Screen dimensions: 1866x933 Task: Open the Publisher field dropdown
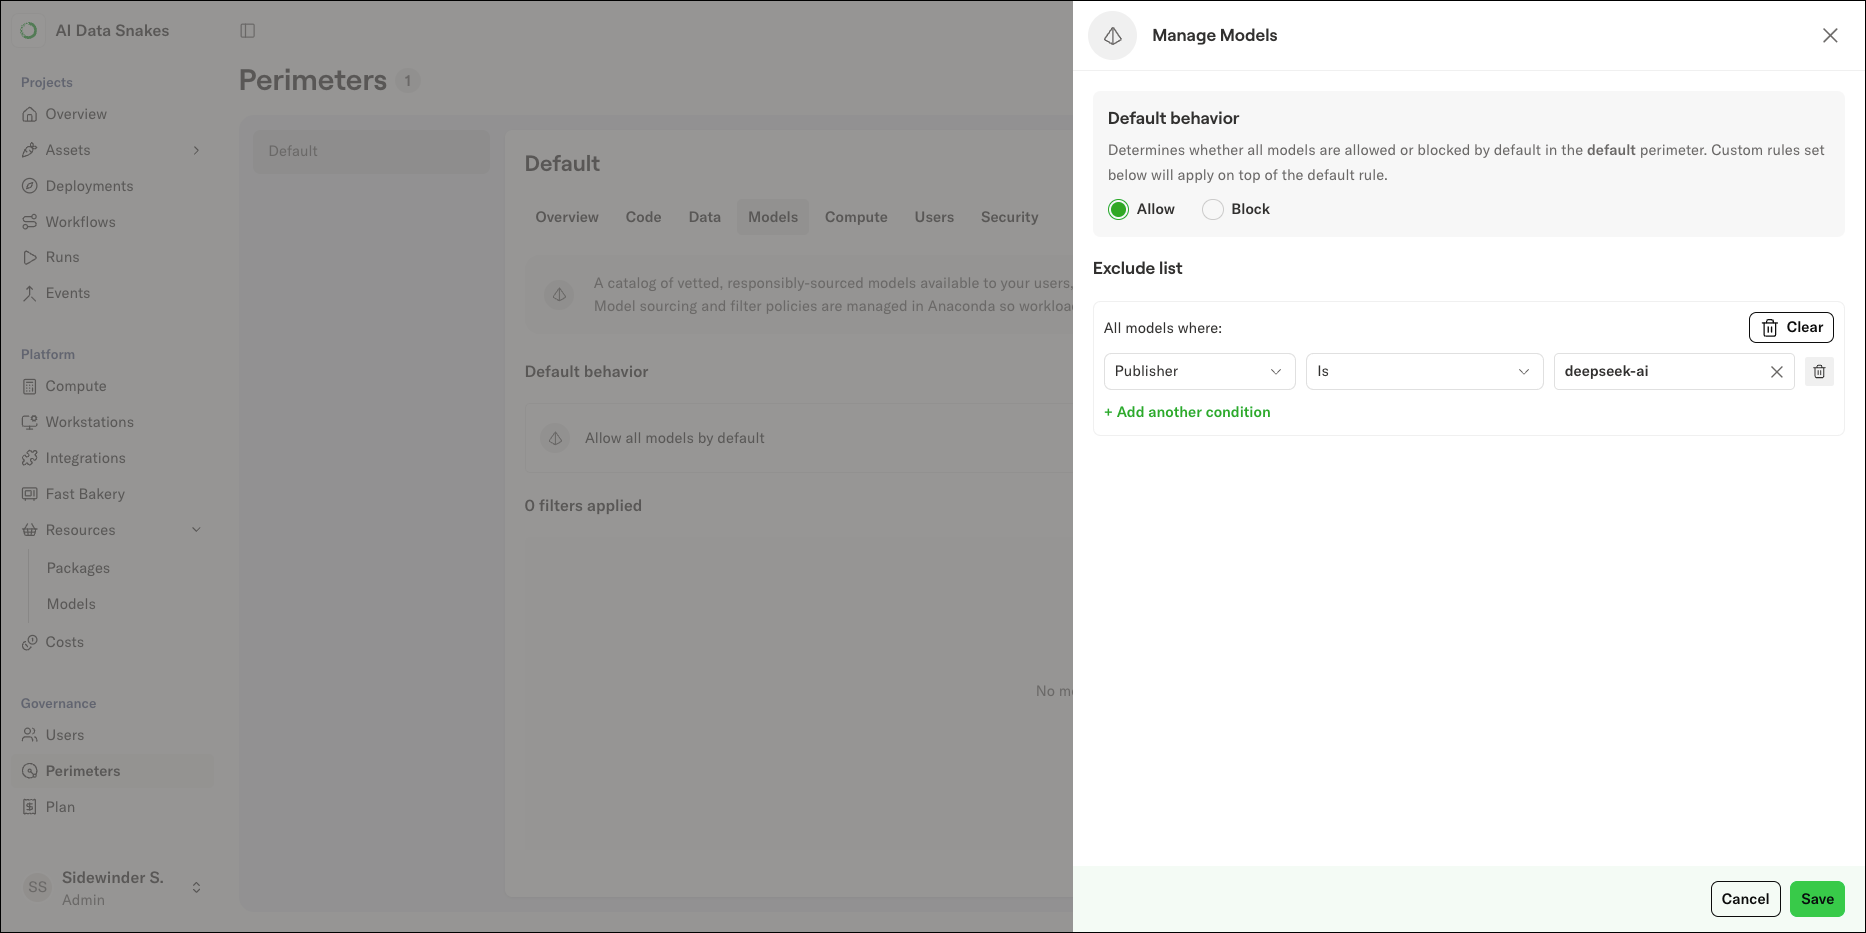[x=1200, y=371]
